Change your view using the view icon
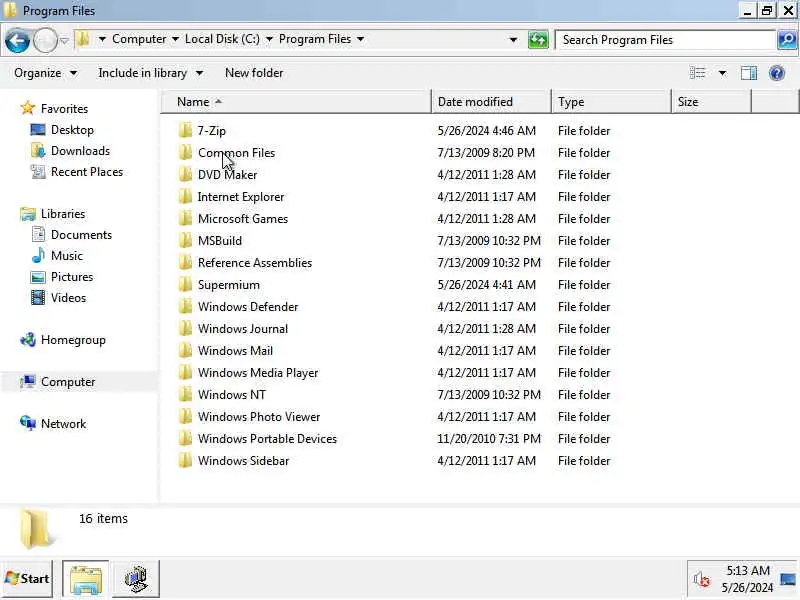 click(x=697, y=73)
